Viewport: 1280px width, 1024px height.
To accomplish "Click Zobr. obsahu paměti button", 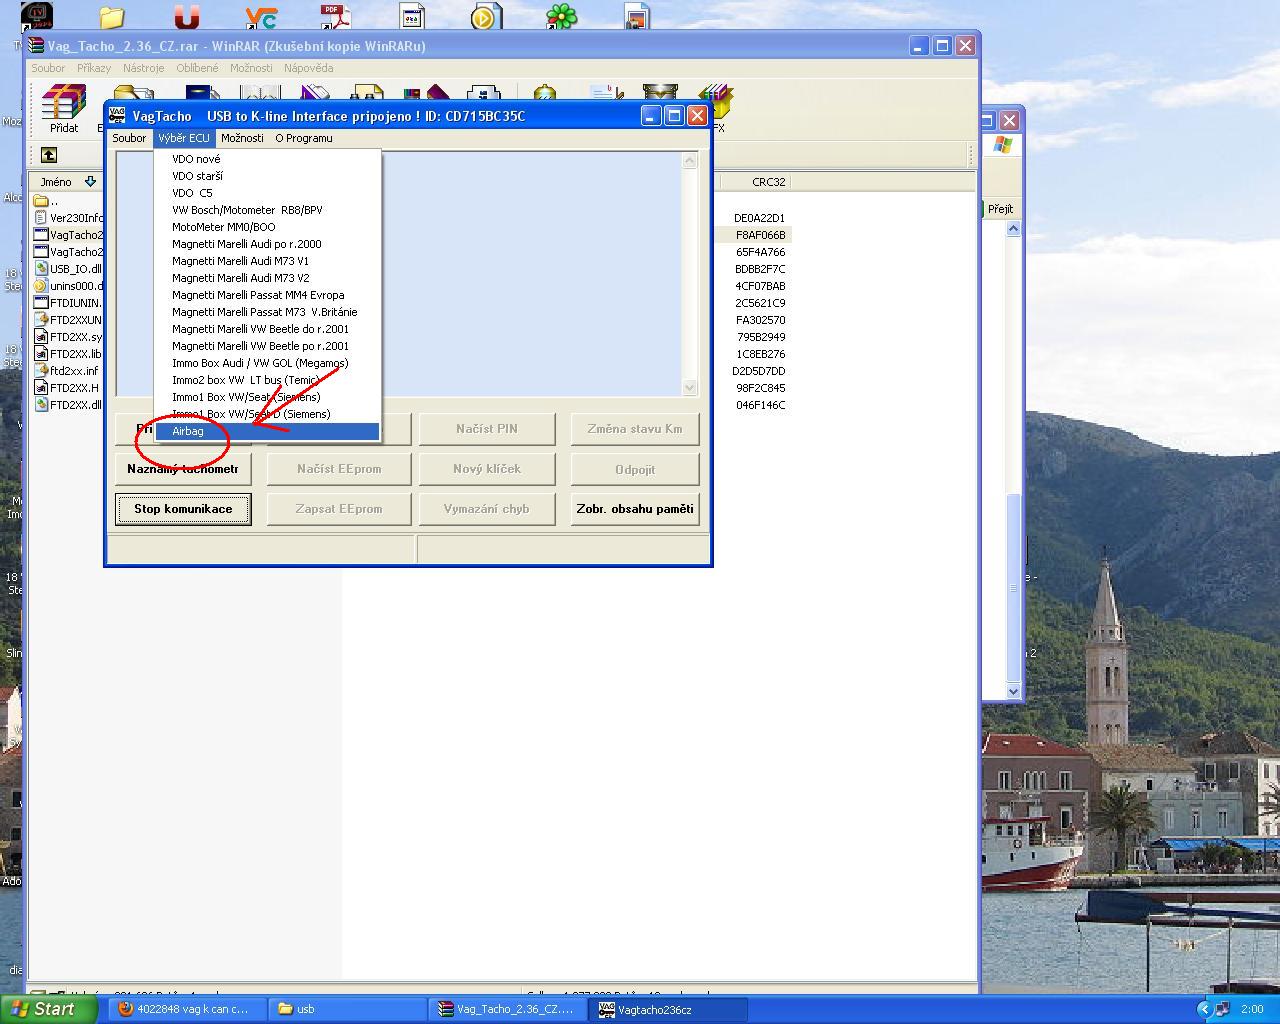I will 635,509.
